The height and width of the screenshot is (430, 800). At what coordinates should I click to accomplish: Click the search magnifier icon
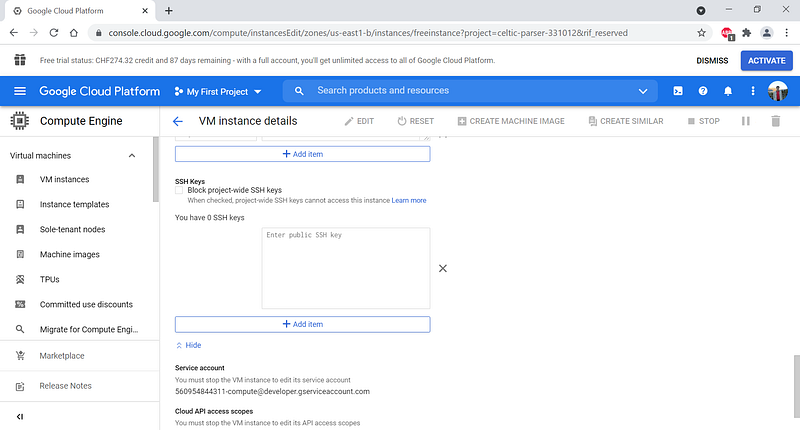point(299,91)
